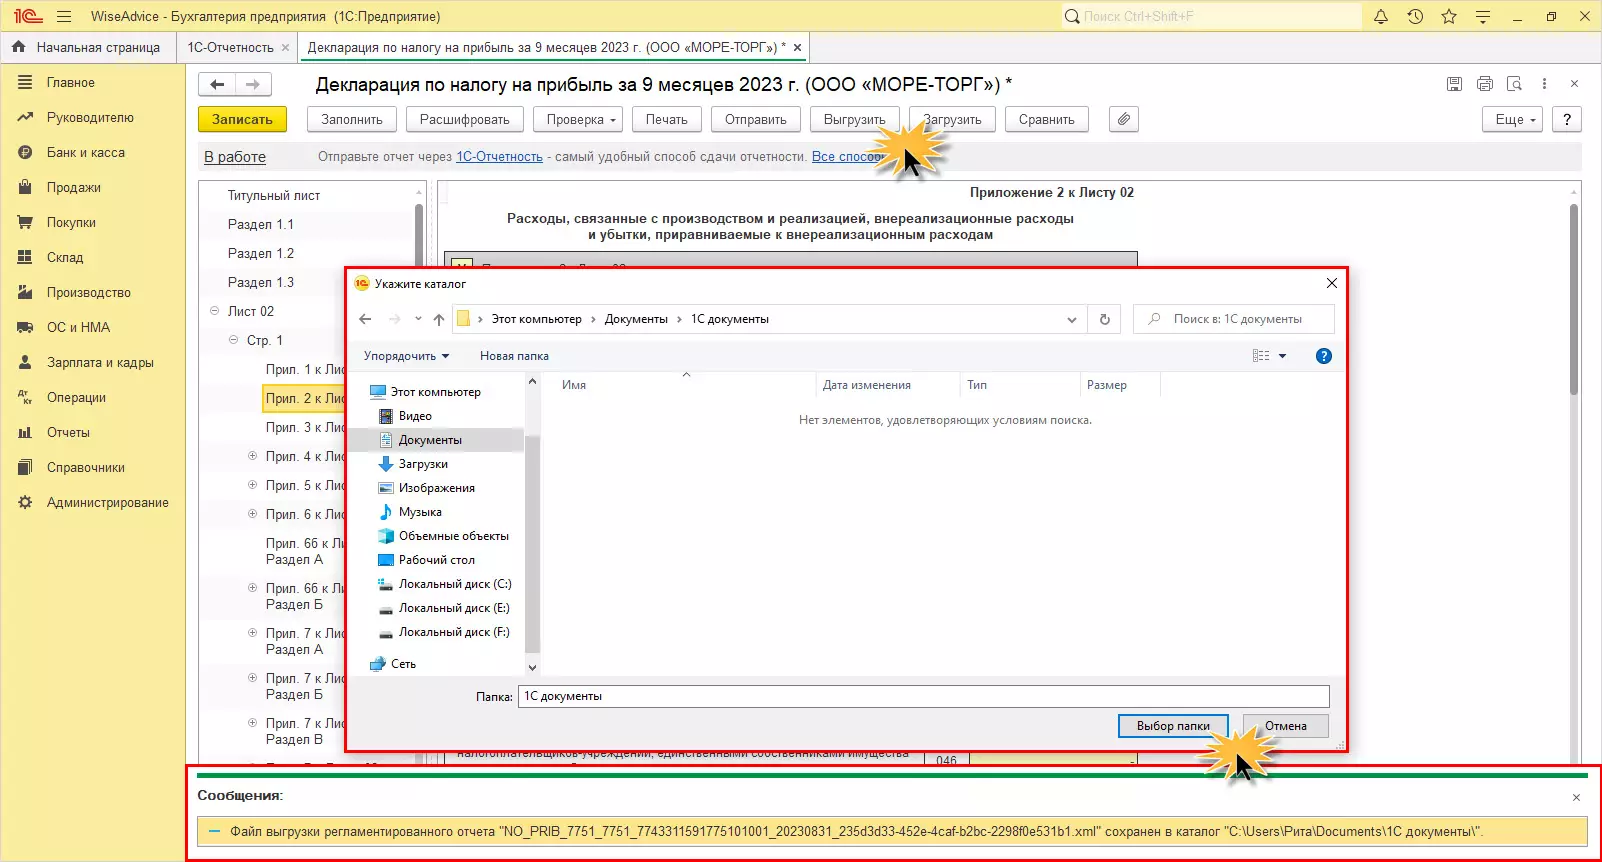Follow the 1С-Отчетность hyperlink in banner
Screen dimensions: 1602x862
(499, 157)
